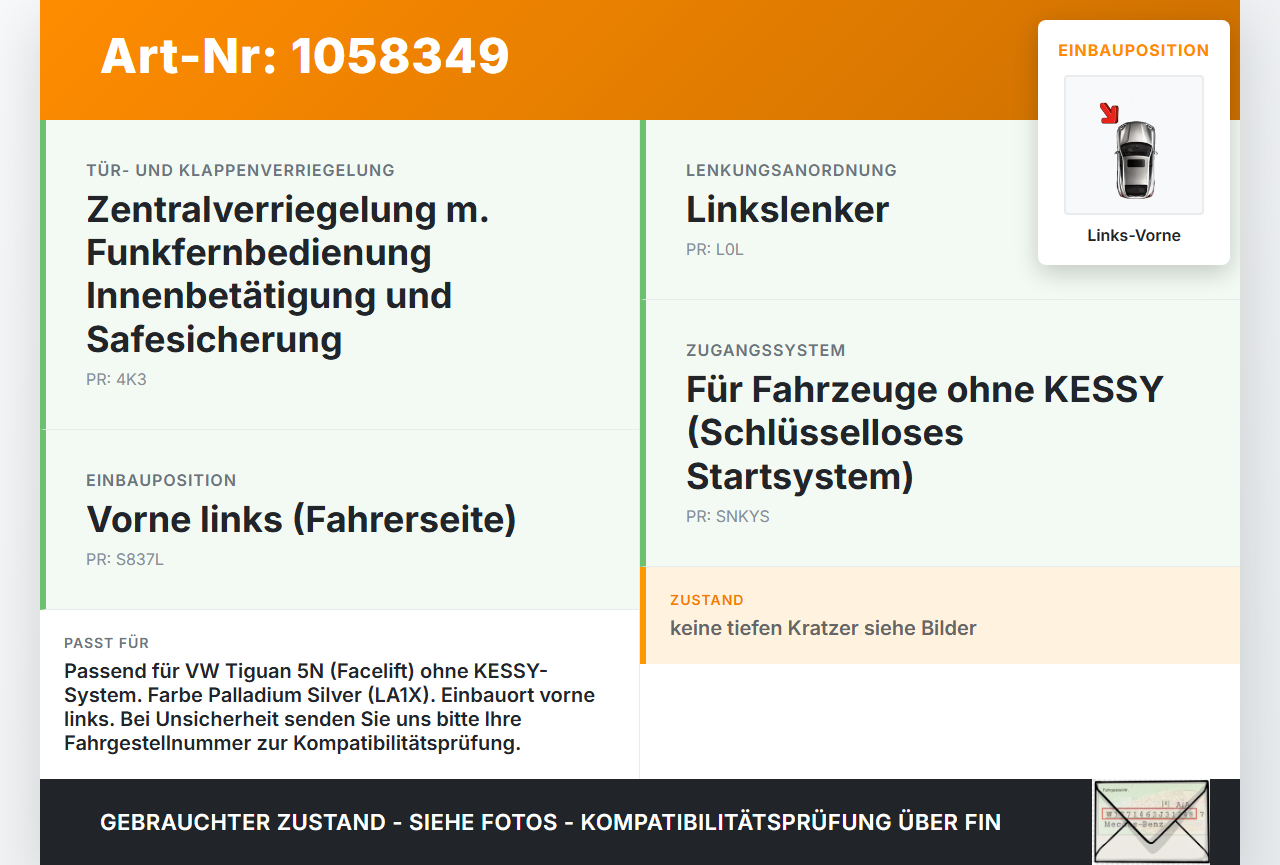Click the Art-Nr: 1058349 heading
1280x865 pixels.
305,56
